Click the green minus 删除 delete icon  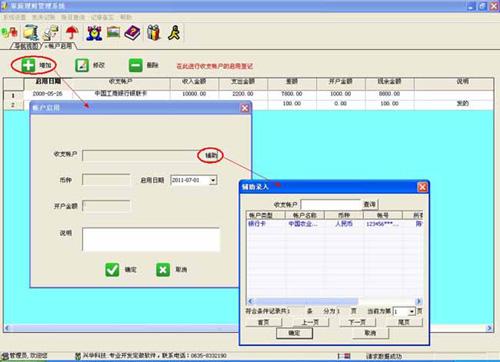coord(135,65)
